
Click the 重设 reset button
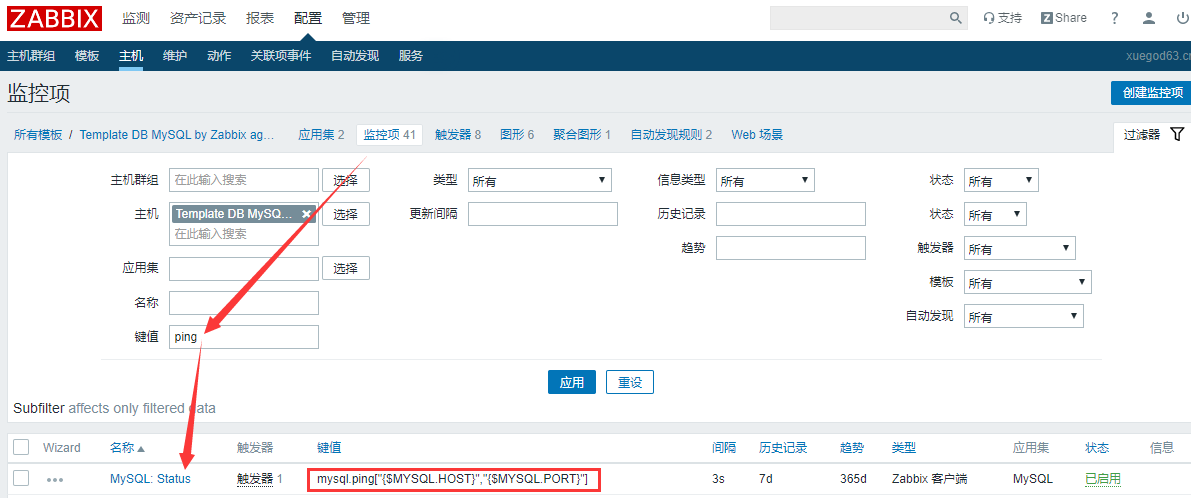(630, 382)
